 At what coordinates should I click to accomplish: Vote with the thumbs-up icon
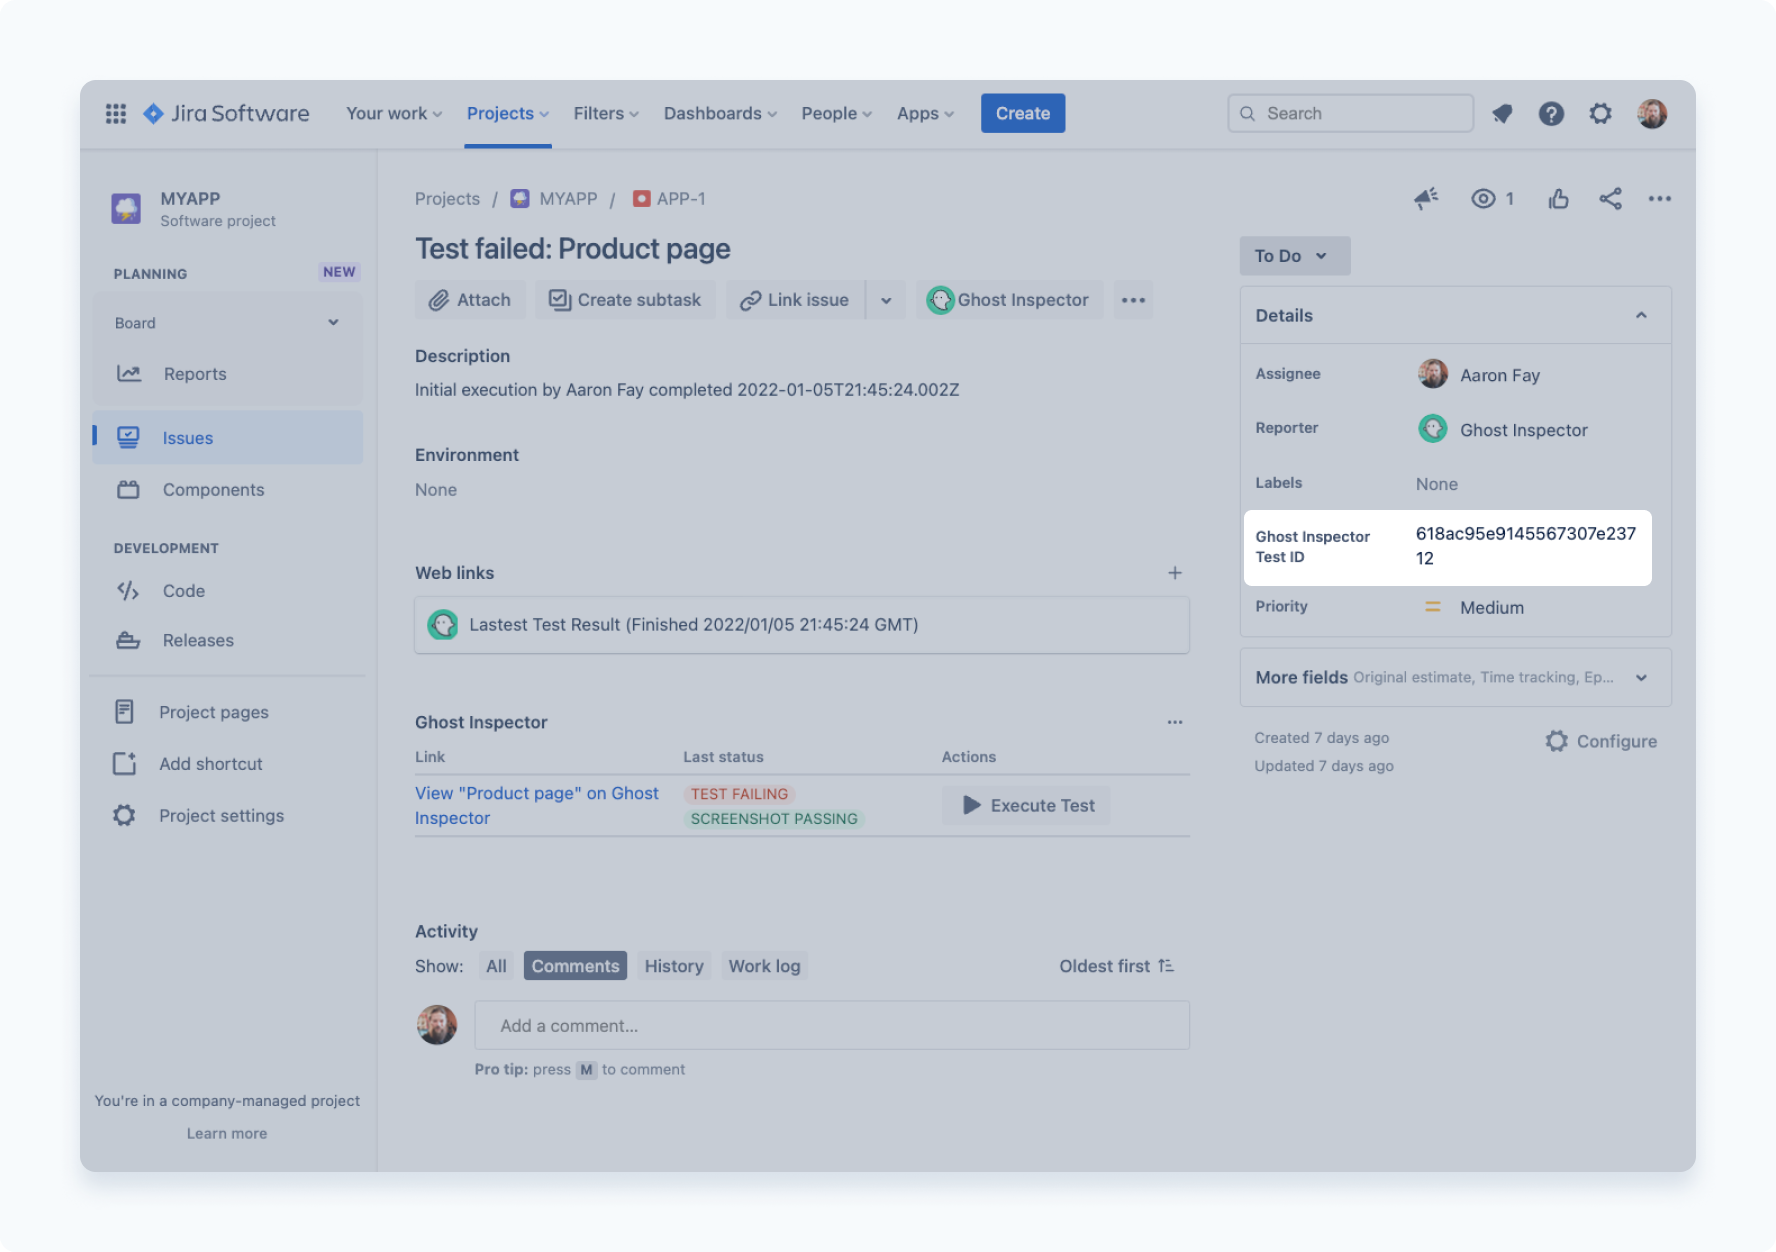[1558, 198]
